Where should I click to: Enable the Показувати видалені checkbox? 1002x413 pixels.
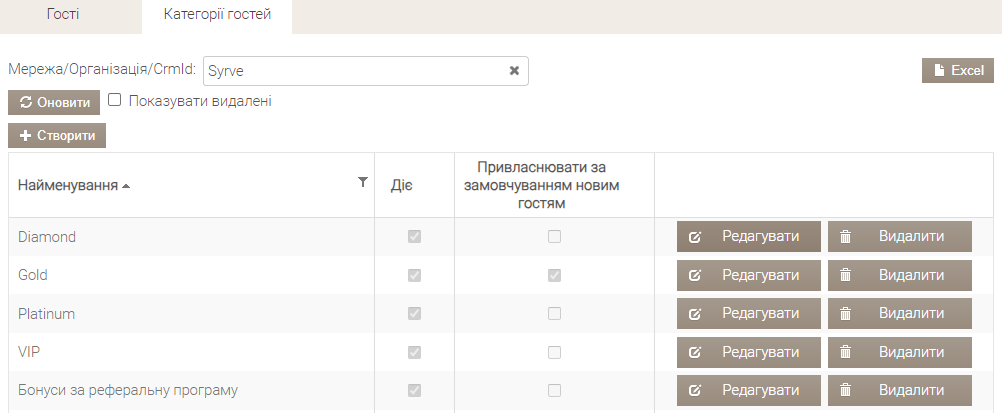(x=114, y=100)
